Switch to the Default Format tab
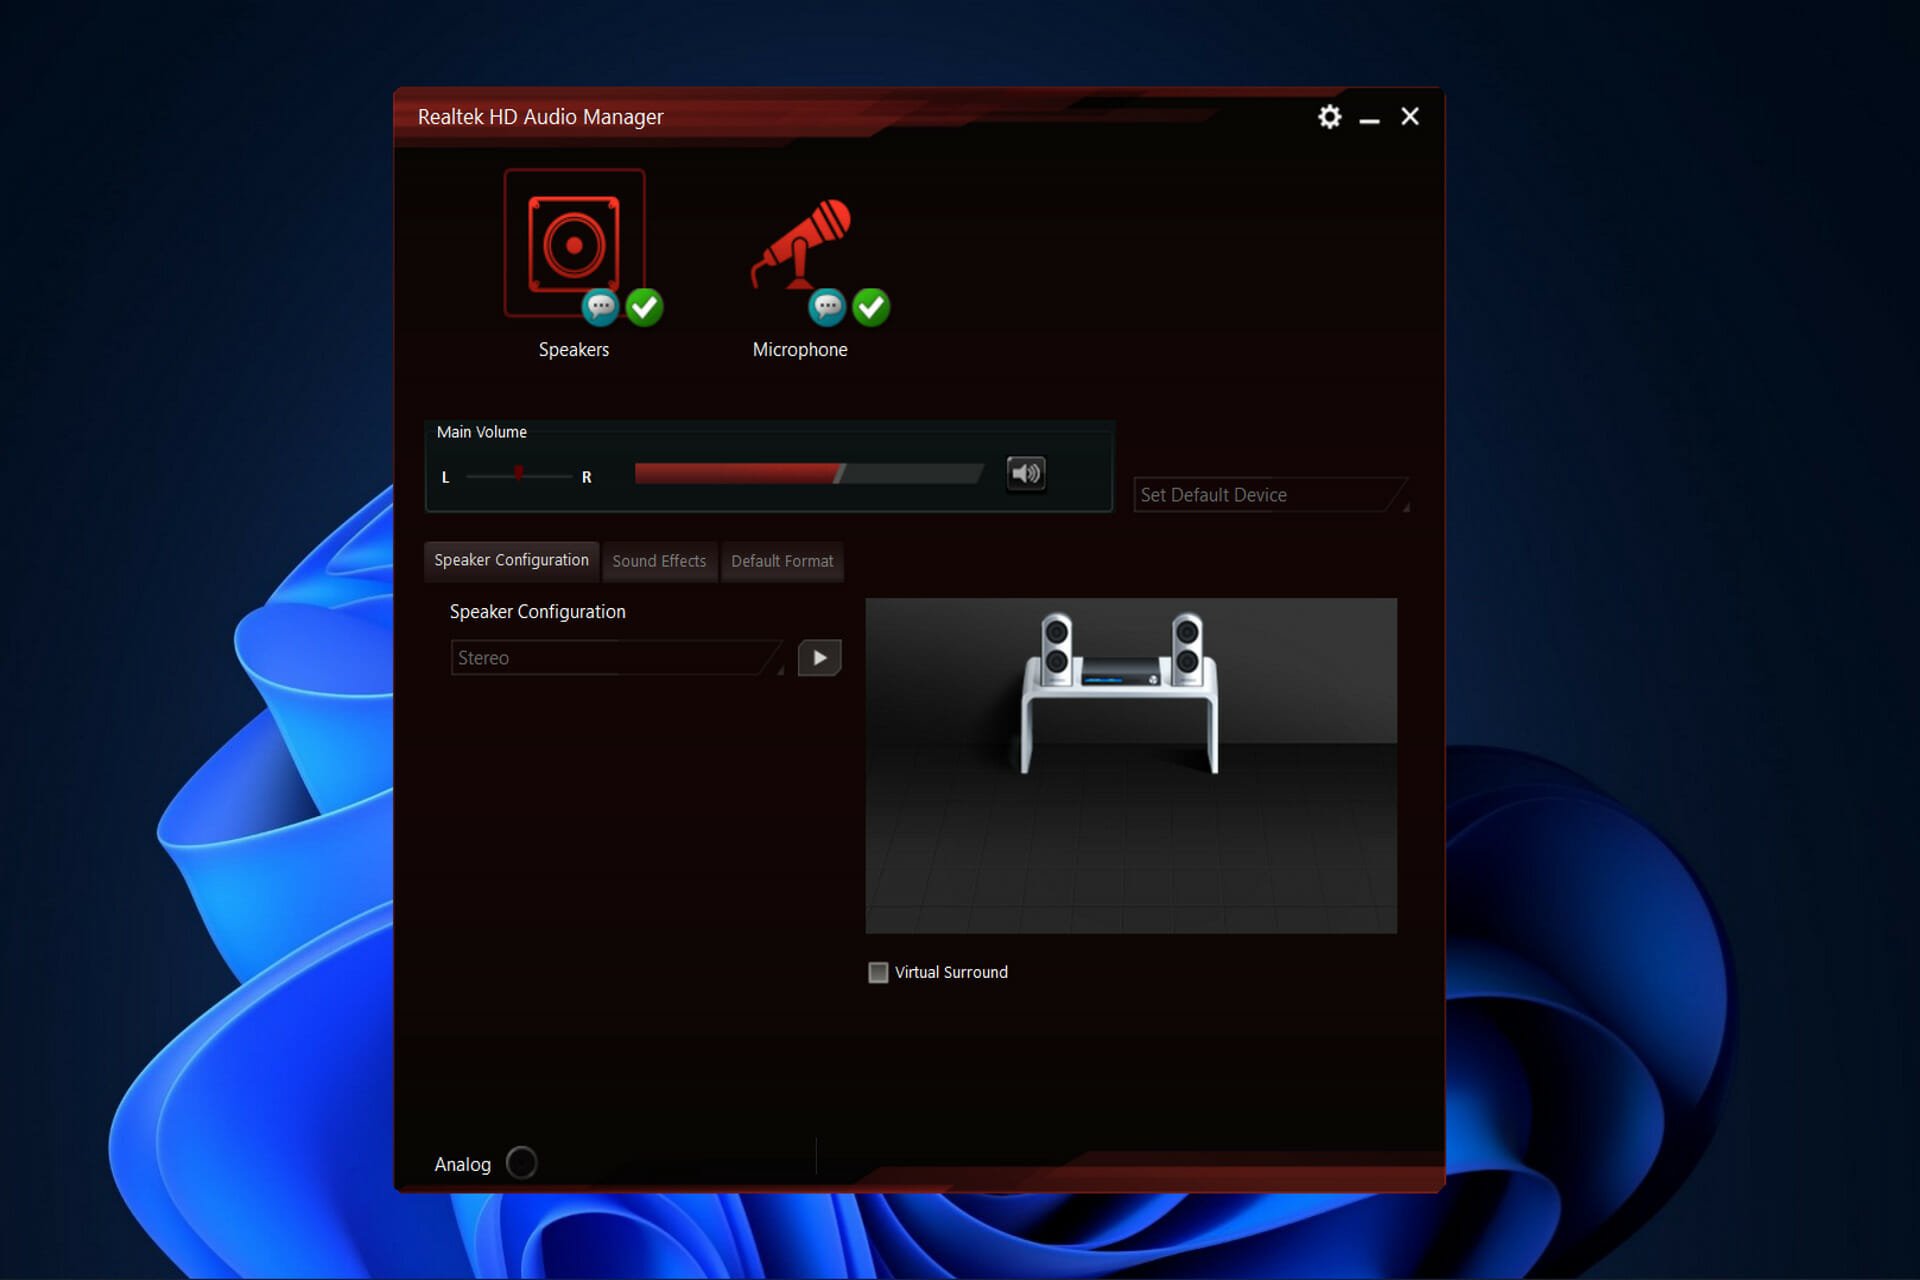Image resolution: width=1920 pixels, height=1280 pixels. (x=781, y=560)
